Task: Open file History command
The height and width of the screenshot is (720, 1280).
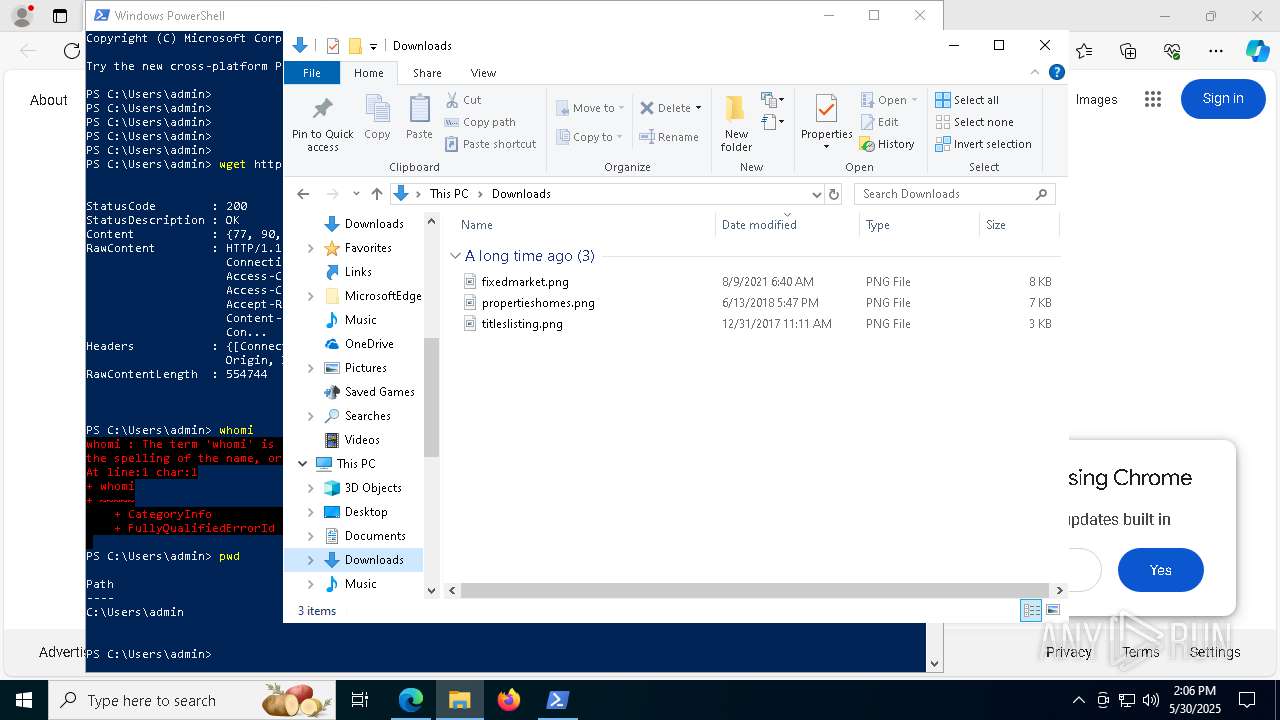Action: (x=887, y=144)
